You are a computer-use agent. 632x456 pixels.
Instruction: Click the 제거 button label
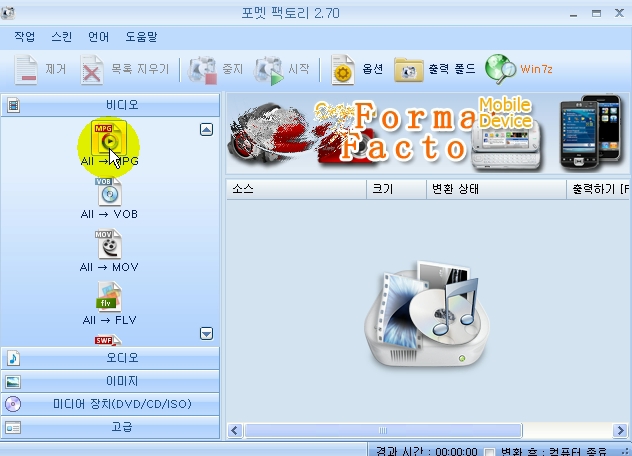55,69
